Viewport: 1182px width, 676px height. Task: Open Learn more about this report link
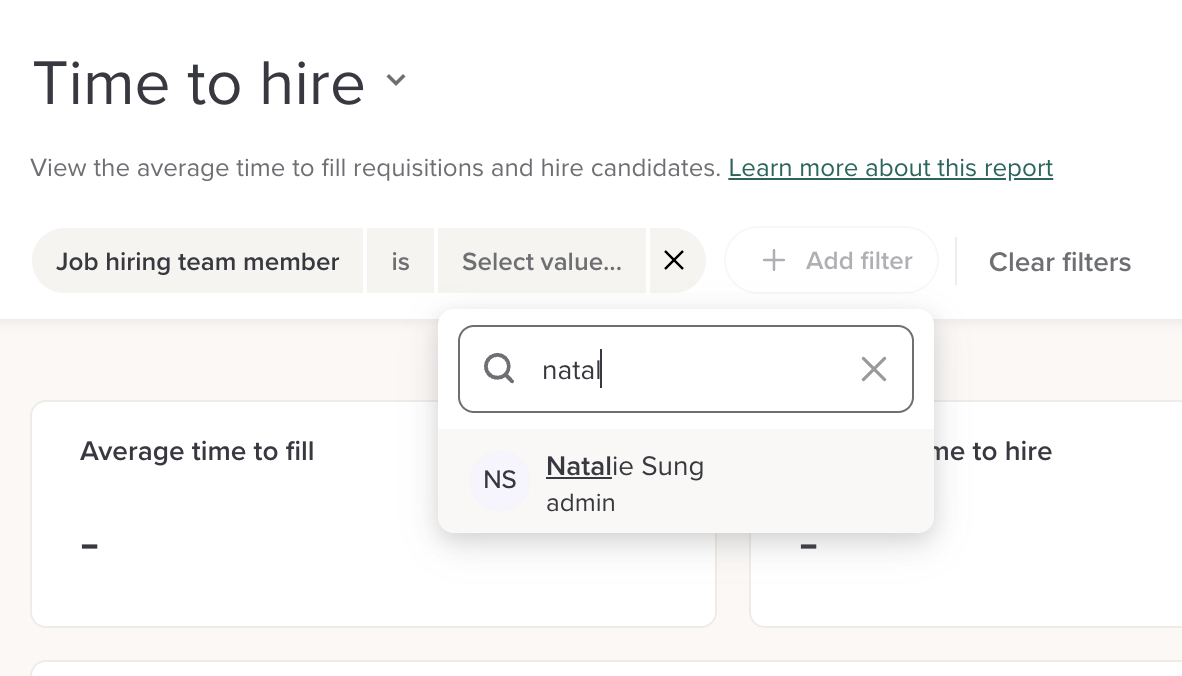pos(890,168)
